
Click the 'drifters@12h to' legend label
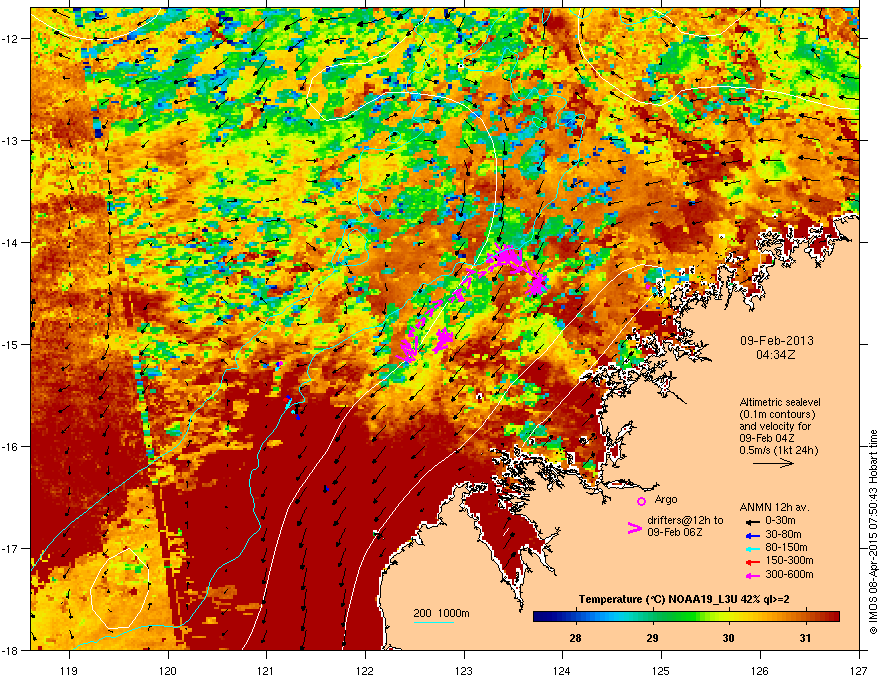tap(685, 520)
